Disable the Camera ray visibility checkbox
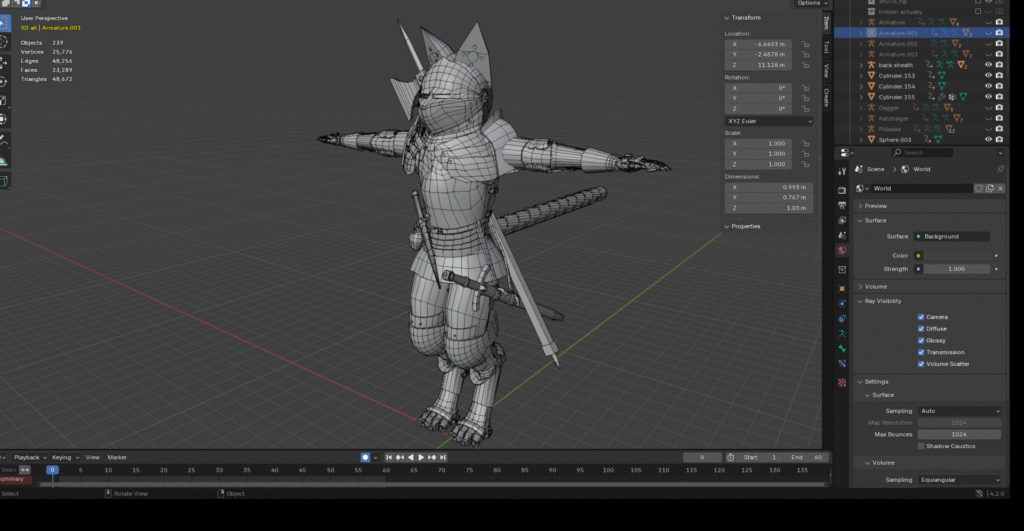 tap(921, 317)
